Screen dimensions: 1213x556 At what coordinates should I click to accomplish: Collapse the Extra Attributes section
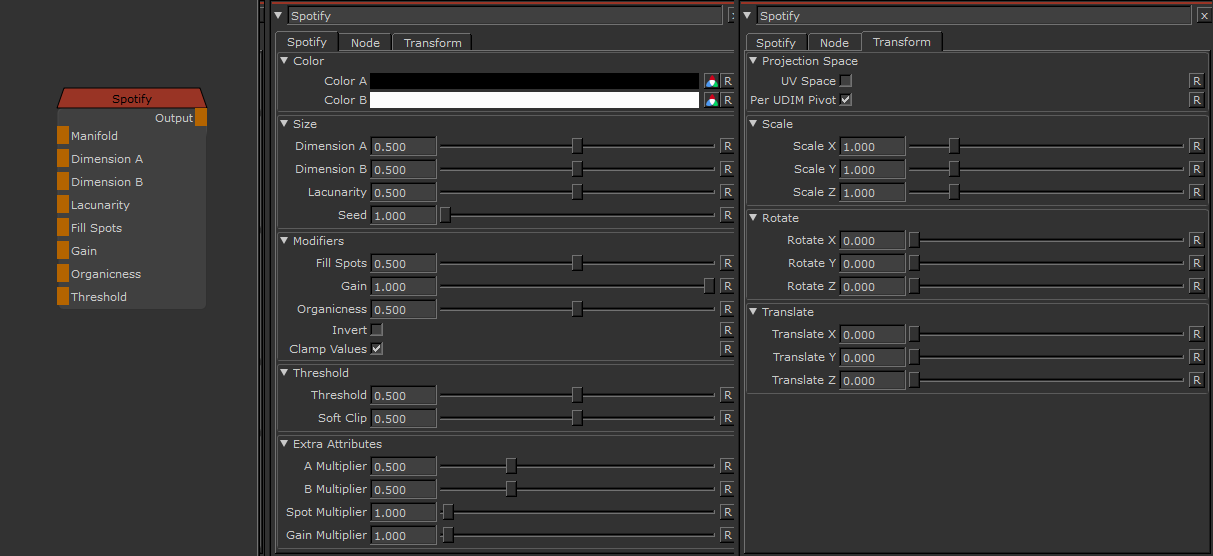click(284, 444)
